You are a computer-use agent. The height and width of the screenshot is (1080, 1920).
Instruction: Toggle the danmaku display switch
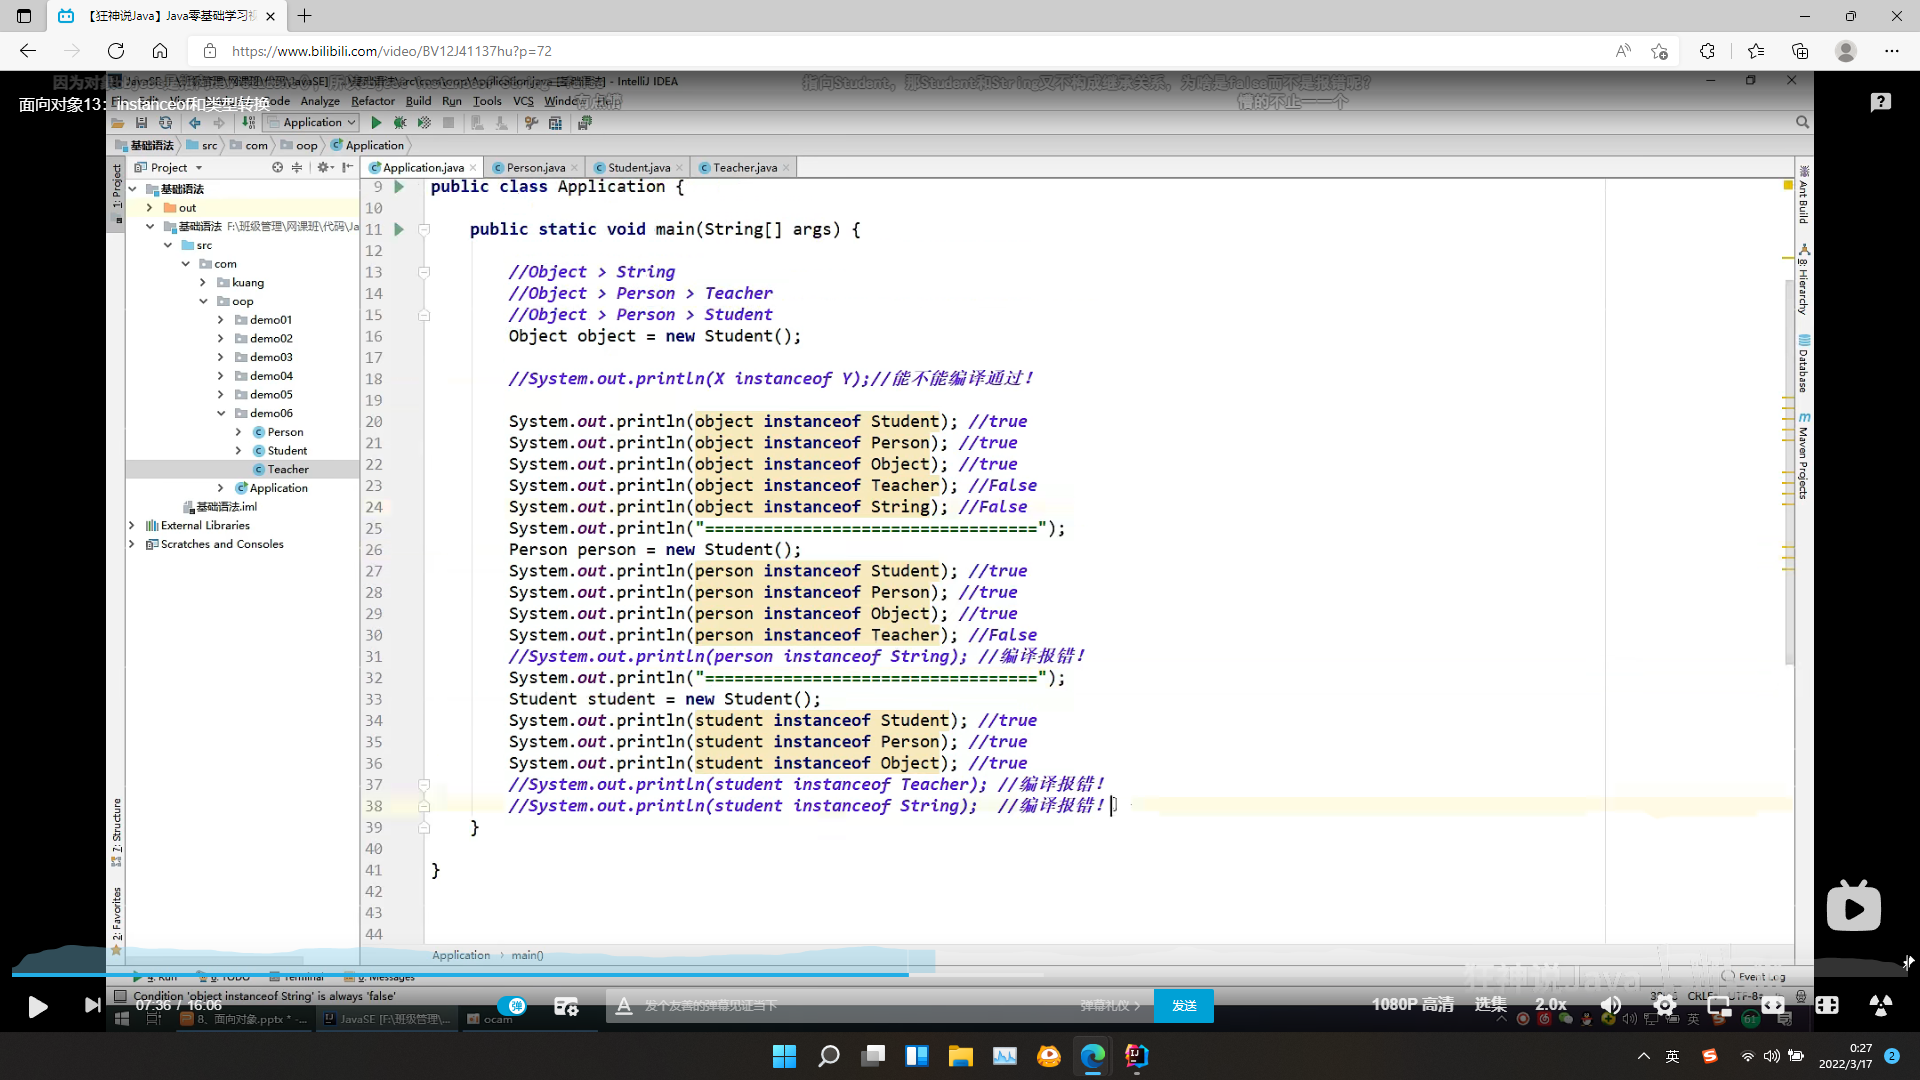tap(513, 1005)
